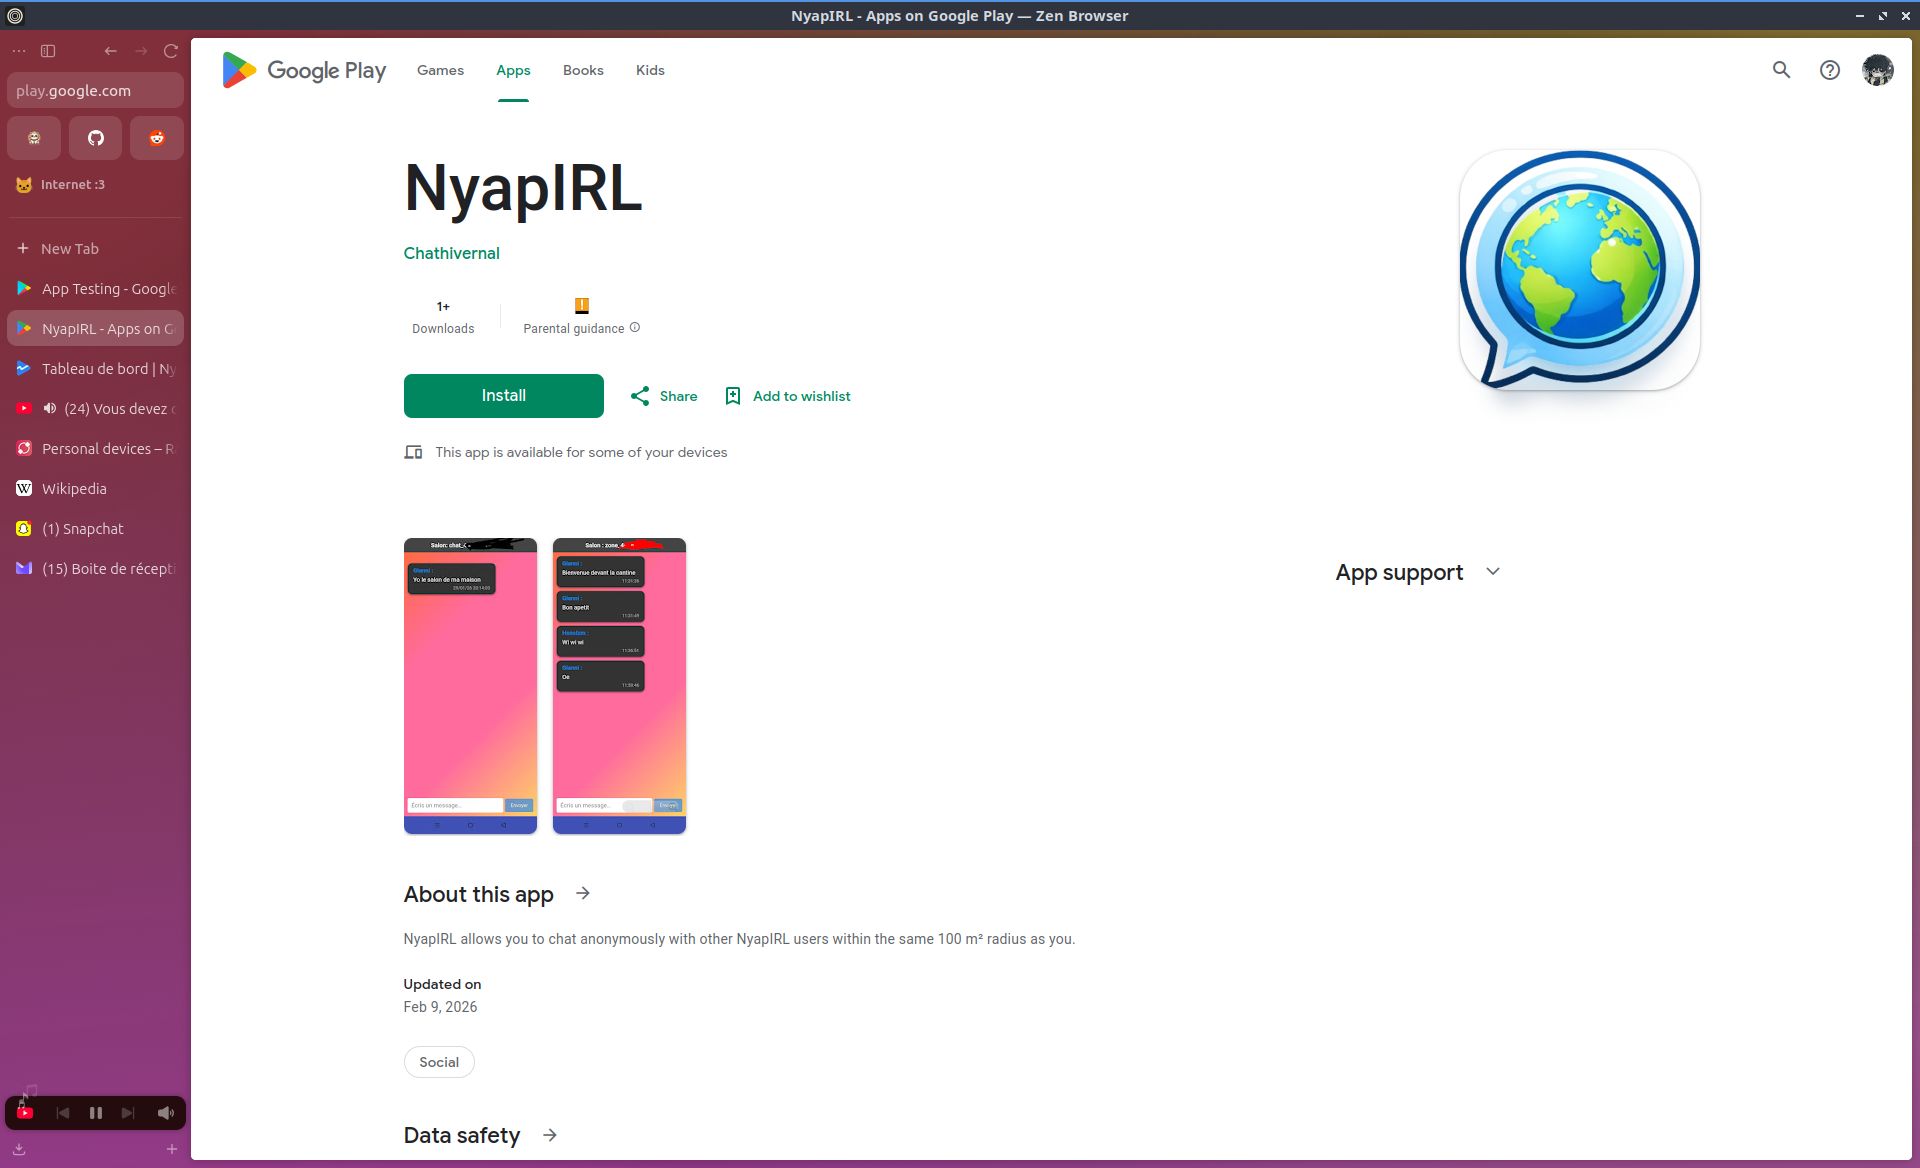Viewport: 1920px width, 1168px height.
Task: Open About this app arrow
Action: tap(583, 893)
